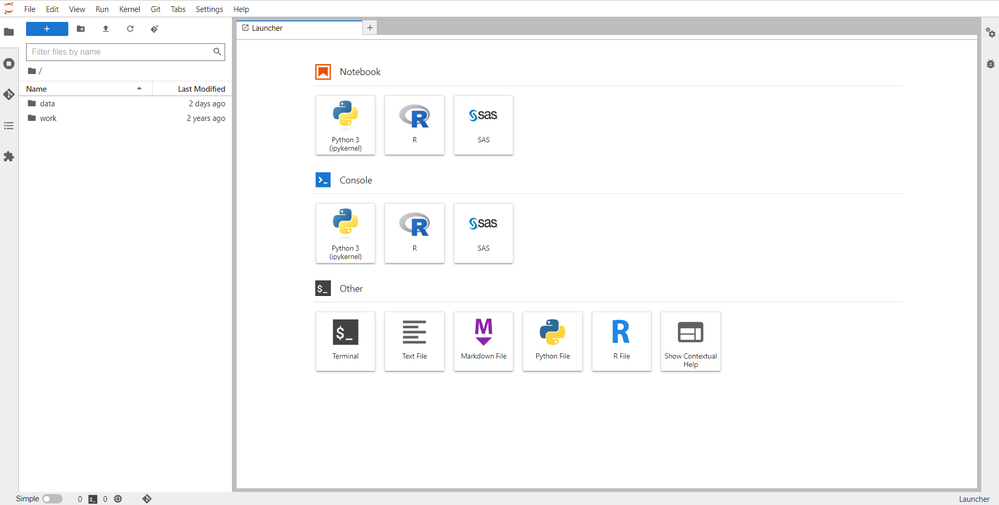The height and width of the screenshot is (505, 999).
Task: Open the Git sidebar panel
Action: [9, 94]
